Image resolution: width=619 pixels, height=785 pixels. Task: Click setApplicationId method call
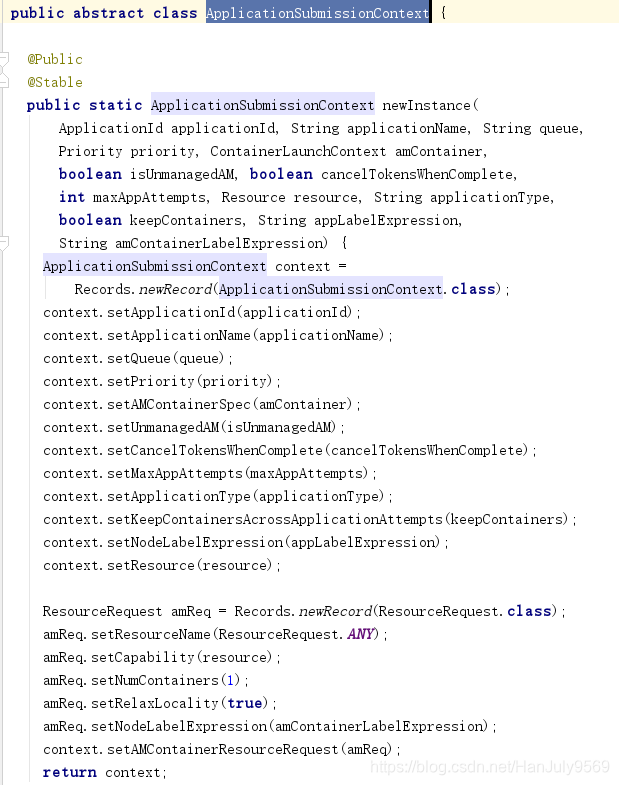171,312
